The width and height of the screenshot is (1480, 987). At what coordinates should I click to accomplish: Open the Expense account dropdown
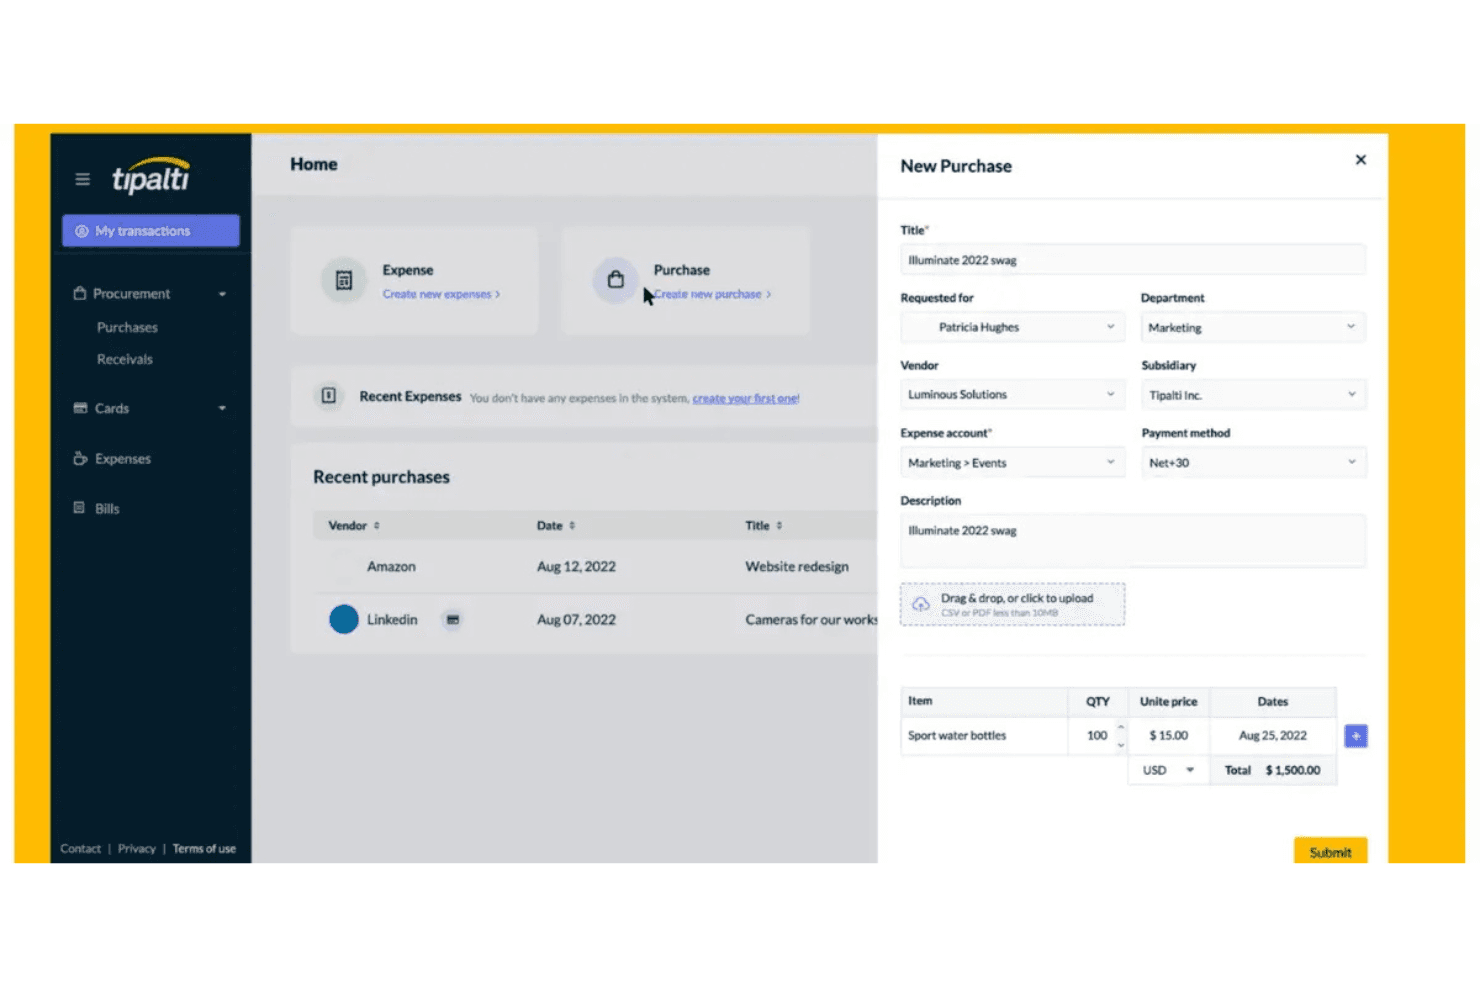(1012, 462)
